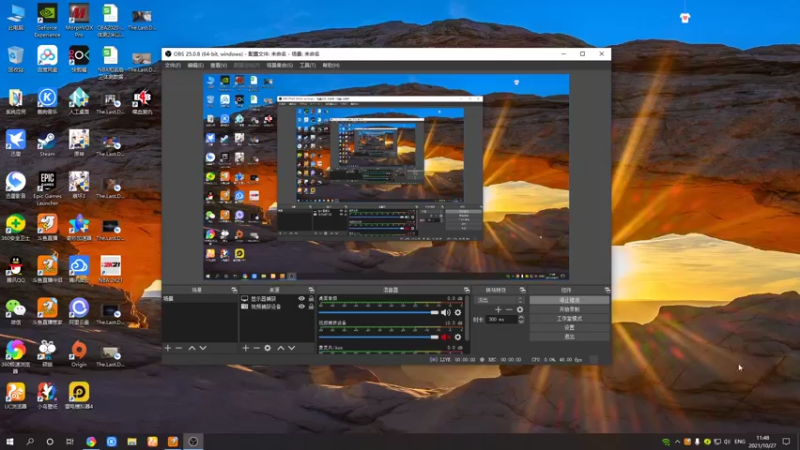Click the exit button in Controls panel
Screen dimensions: 800x450
[x=569, y=337]
